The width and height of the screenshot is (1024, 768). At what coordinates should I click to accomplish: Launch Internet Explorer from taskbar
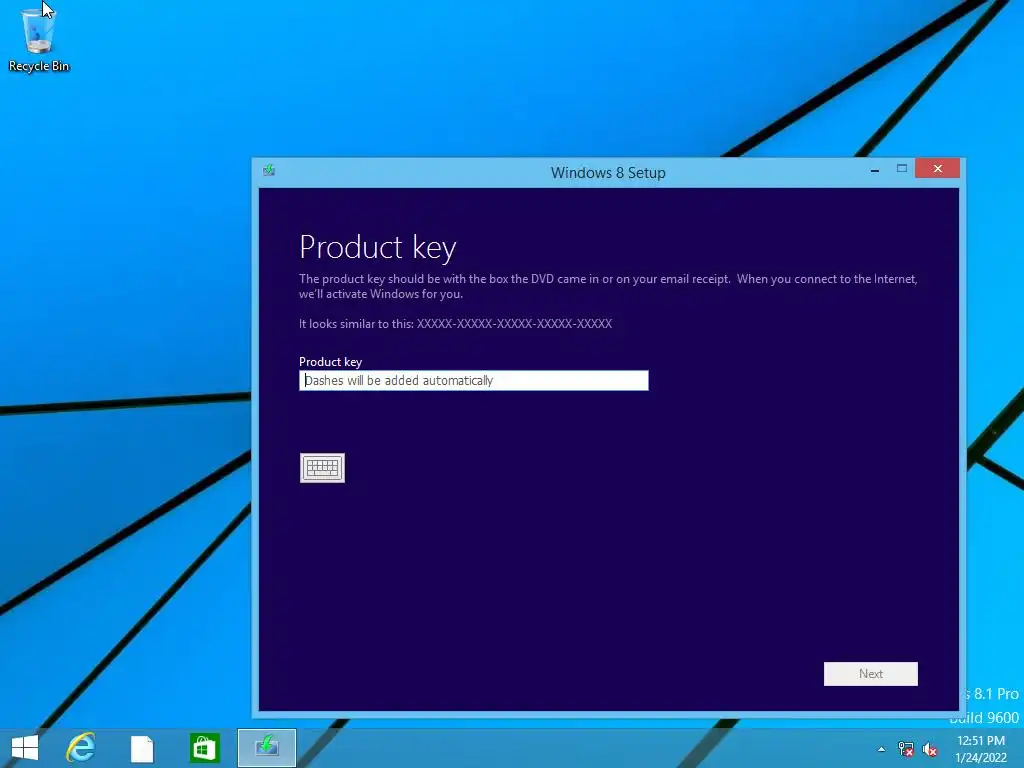[81, 748]
